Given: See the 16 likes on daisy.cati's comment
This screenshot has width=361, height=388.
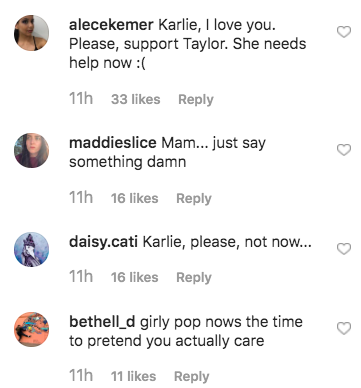Looking at the screenshot, I should (135, 277).
